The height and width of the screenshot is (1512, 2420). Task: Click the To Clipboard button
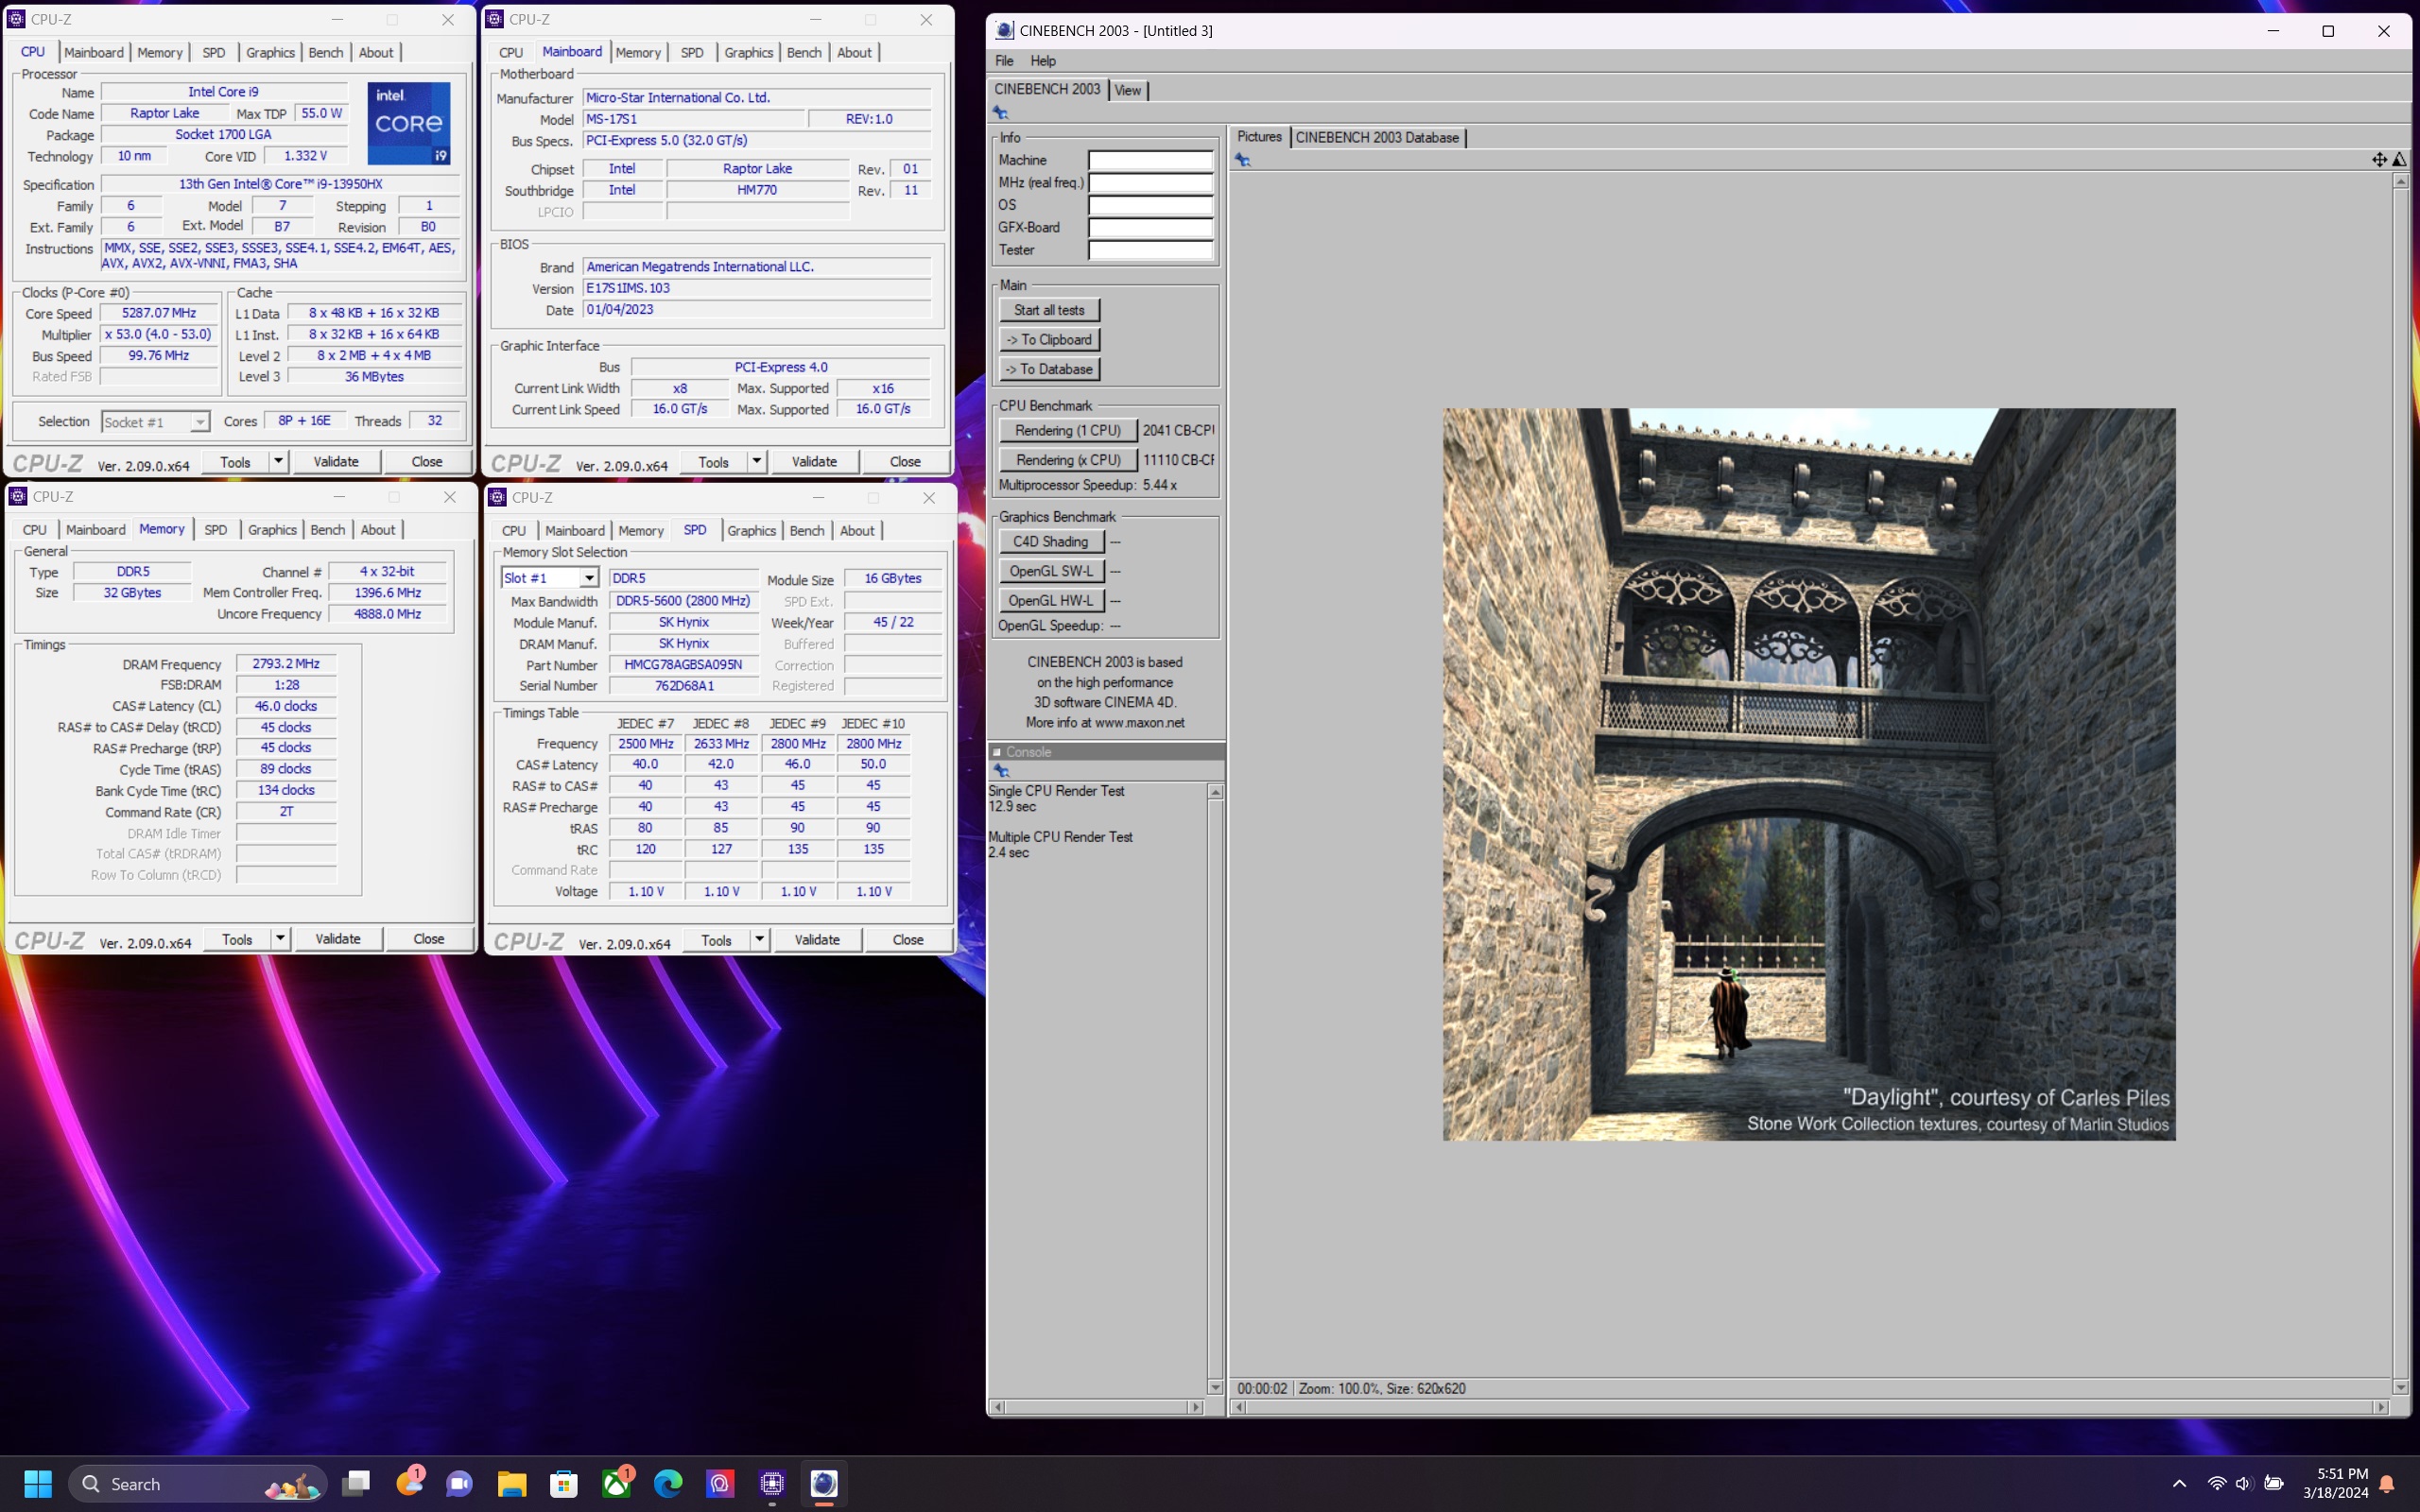click(1049, 339)
